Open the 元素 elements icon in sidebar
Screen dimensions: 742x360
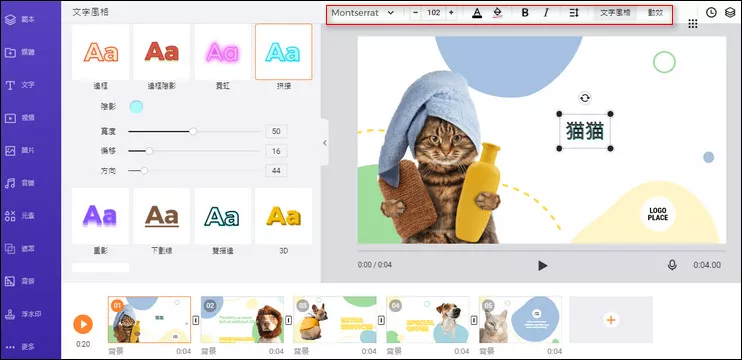pos(10,216)
